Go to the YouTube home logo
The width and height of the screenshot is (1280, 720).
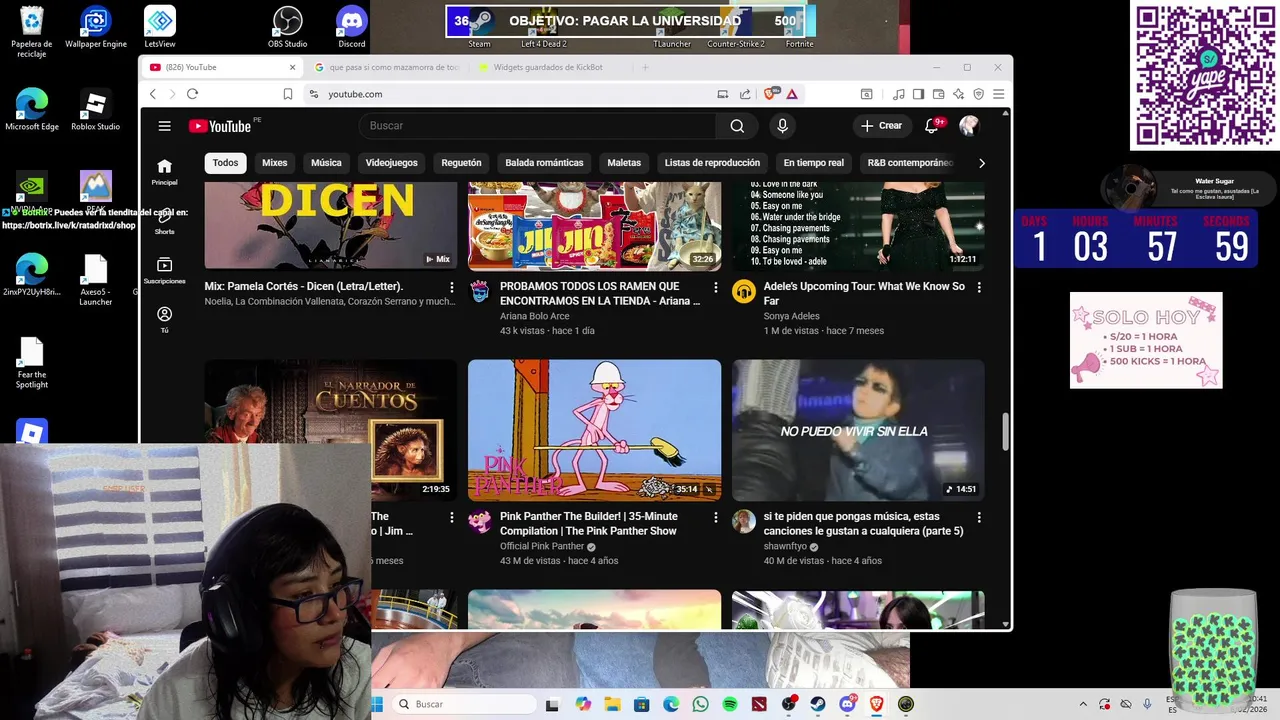[220, 126]
